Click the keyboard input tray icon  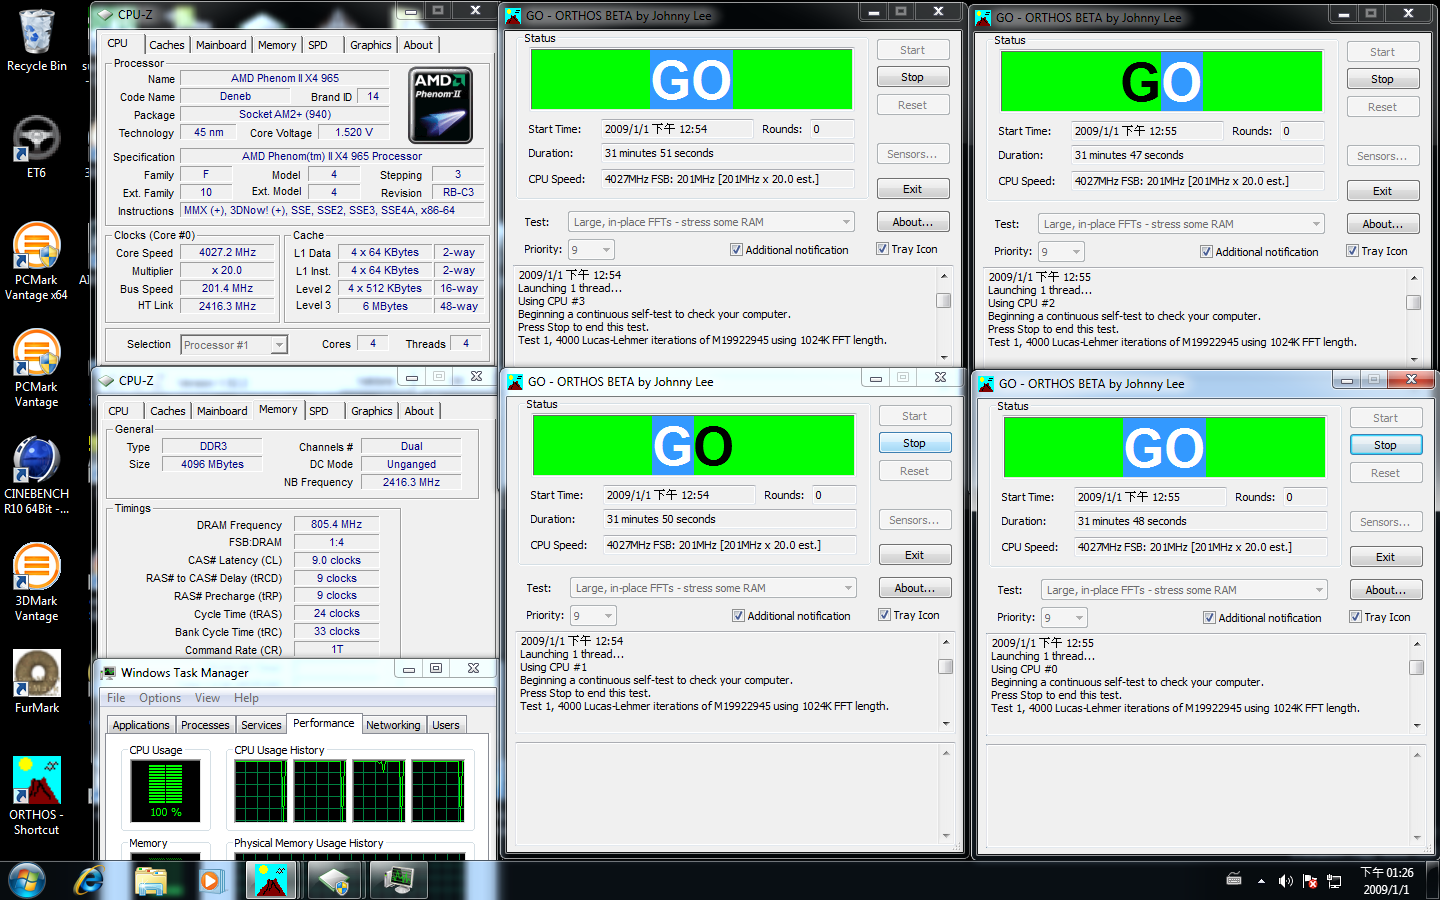pyautogui.click(x=1234, y=880)
